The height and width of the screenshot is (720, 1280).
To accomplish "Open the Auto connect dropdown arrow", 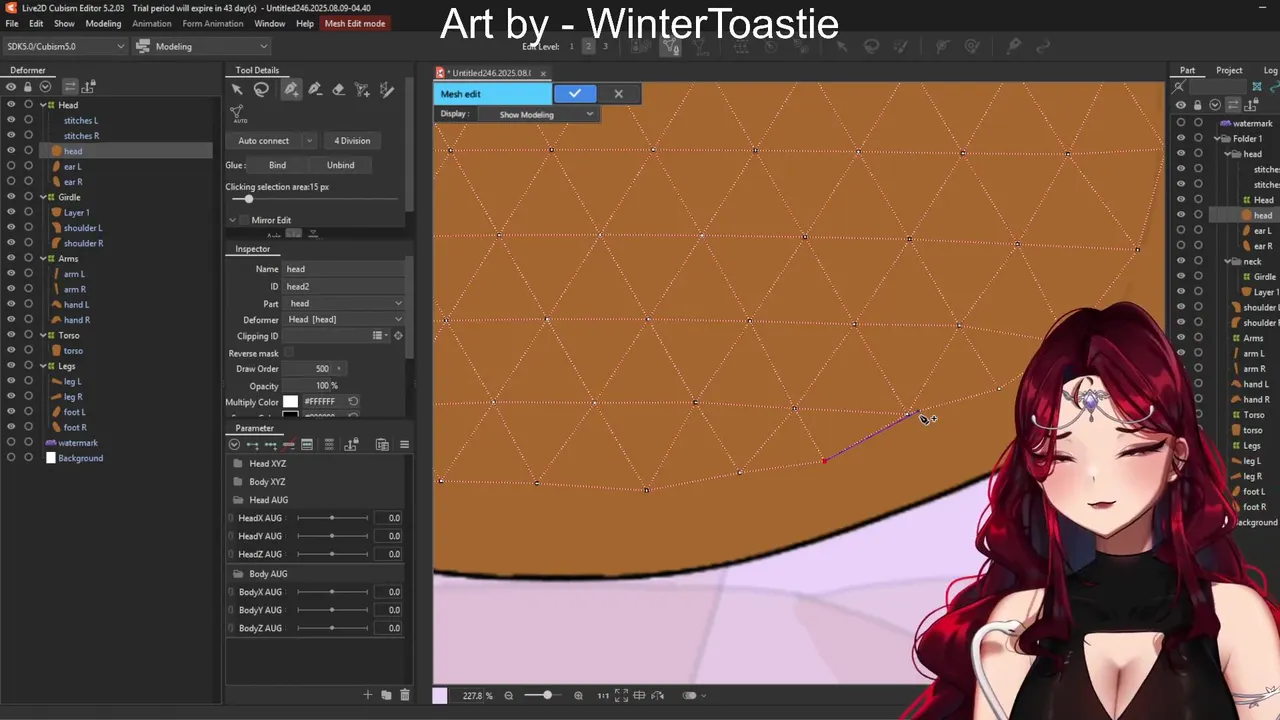I will pos(309,141).
